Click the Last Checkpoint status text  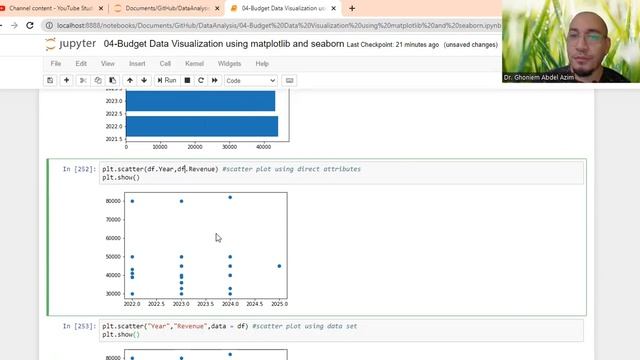tap(393, 45)
